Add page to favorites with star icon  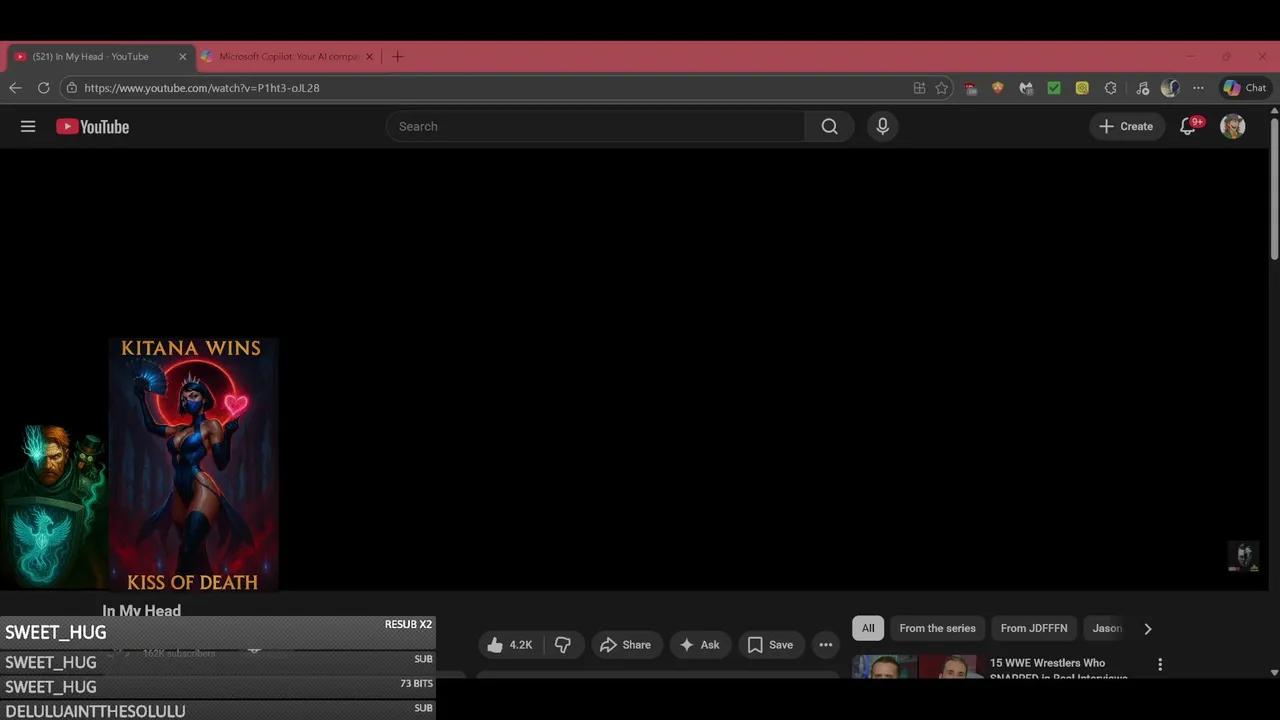pos(941,88)
